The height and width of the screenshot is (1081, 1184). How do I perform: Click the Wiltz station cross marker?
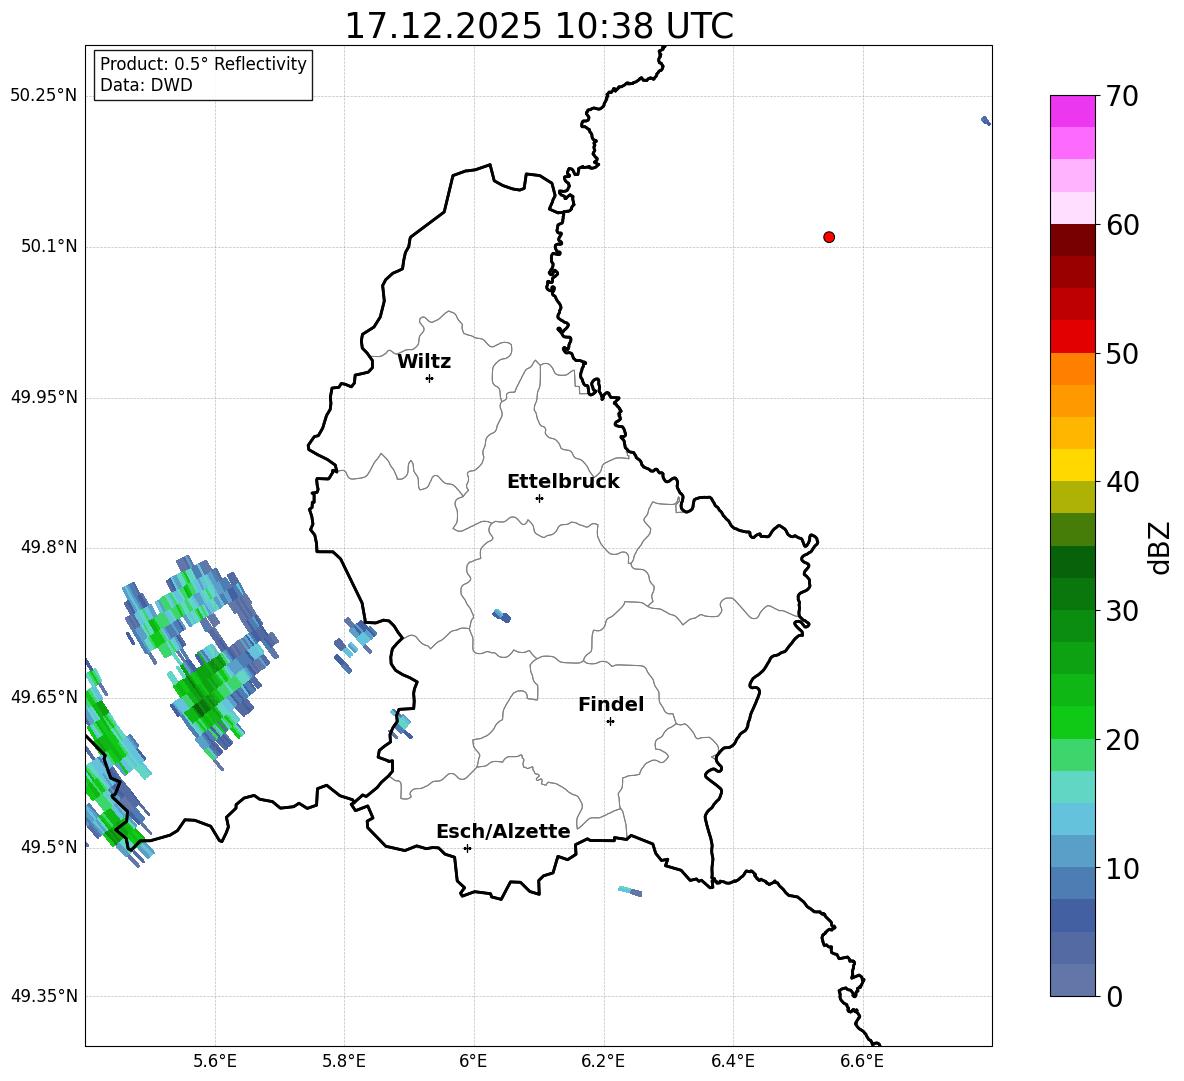coord(430,379)
